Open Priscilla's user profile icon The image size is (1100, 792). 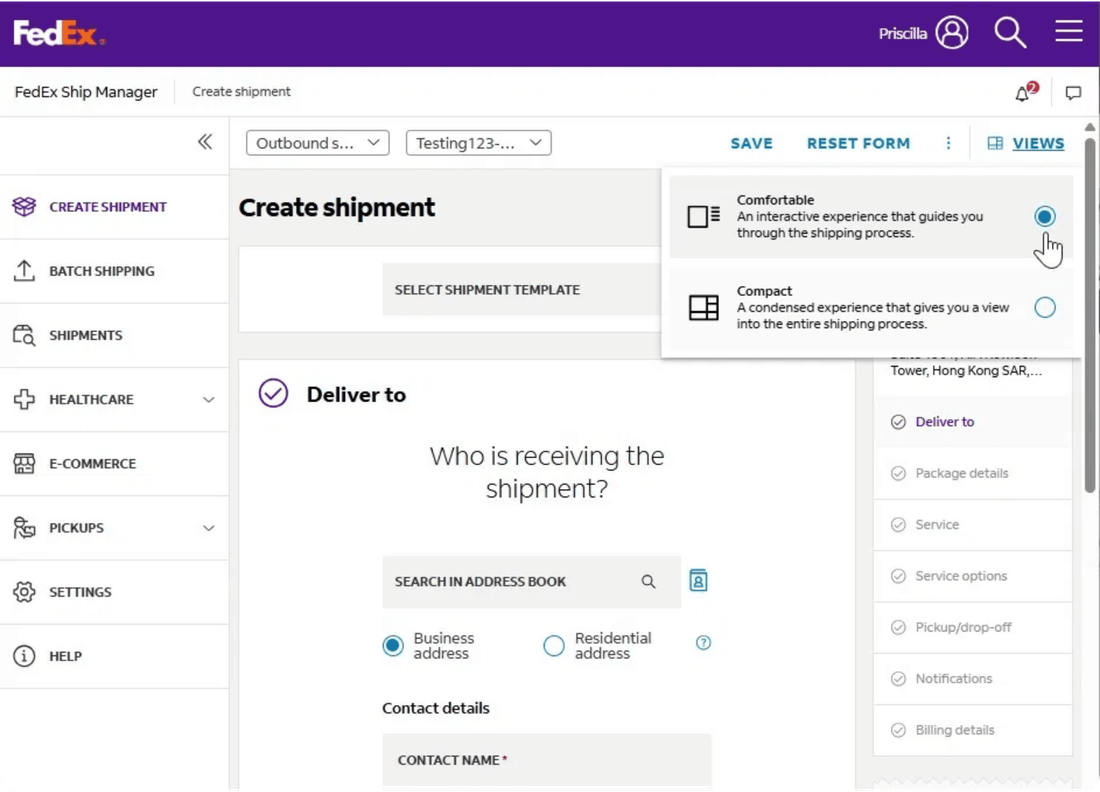click(x=952, y=33)
